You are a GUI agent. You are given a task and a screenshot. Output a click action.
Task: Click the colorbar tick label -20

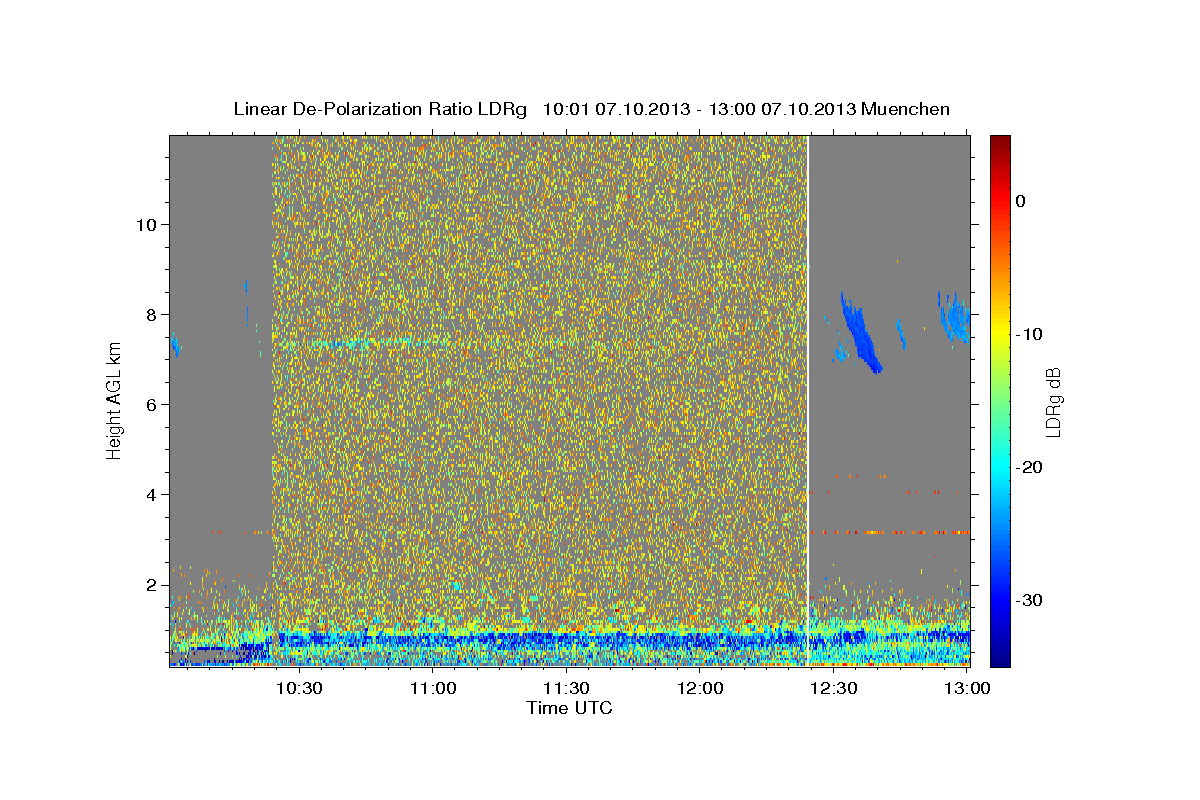tap(1029, 467)
